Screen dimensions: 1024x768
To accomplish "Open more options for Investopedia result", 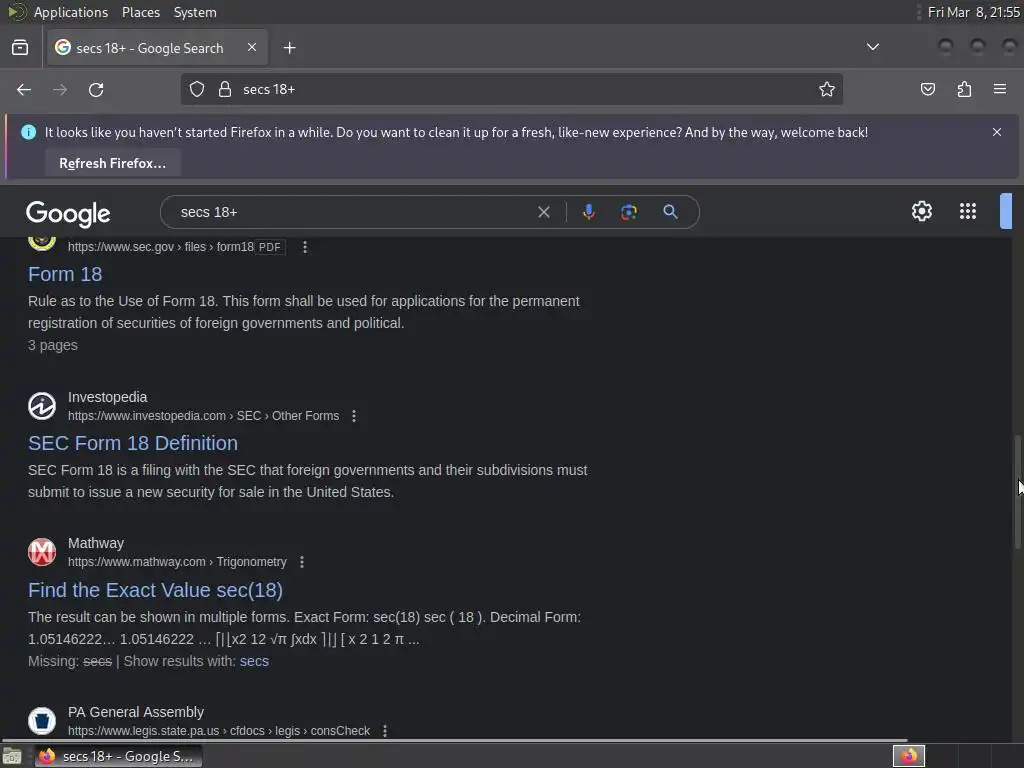I will (354, 416).
